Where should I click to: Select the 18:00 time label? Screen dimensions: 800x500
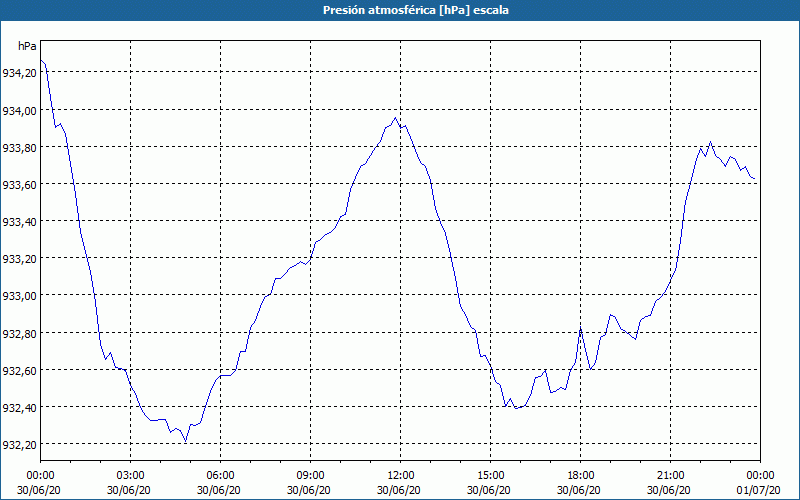pos(581,476)
